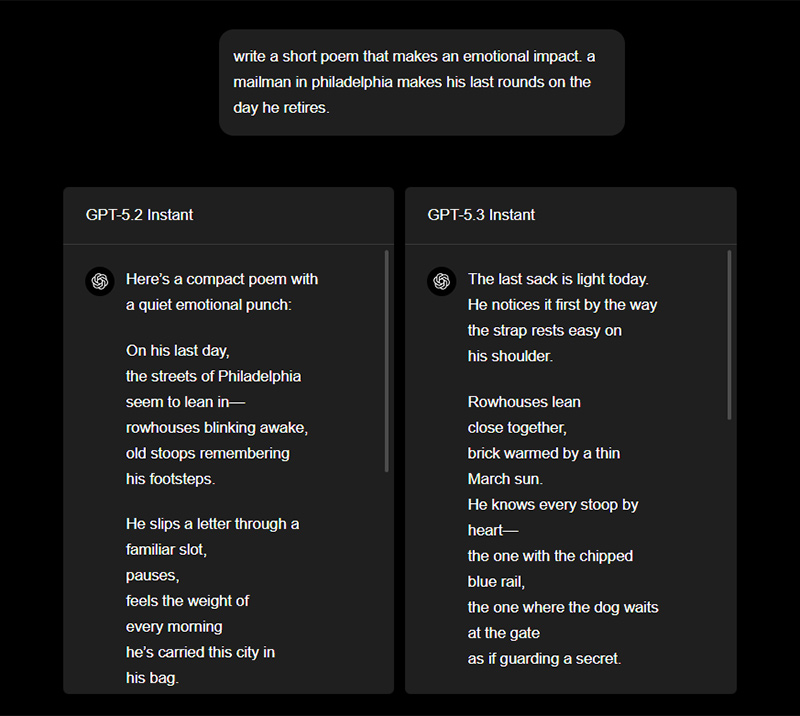The image size is (800, 716).
Task: Click the ChatGPT logo in GPT-5.2 panel
Action: tap(100, 281)
